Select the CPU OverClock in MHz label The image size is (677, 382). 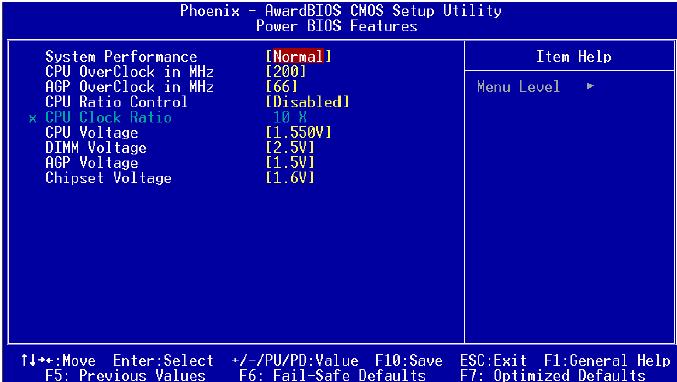pos(129,72)
